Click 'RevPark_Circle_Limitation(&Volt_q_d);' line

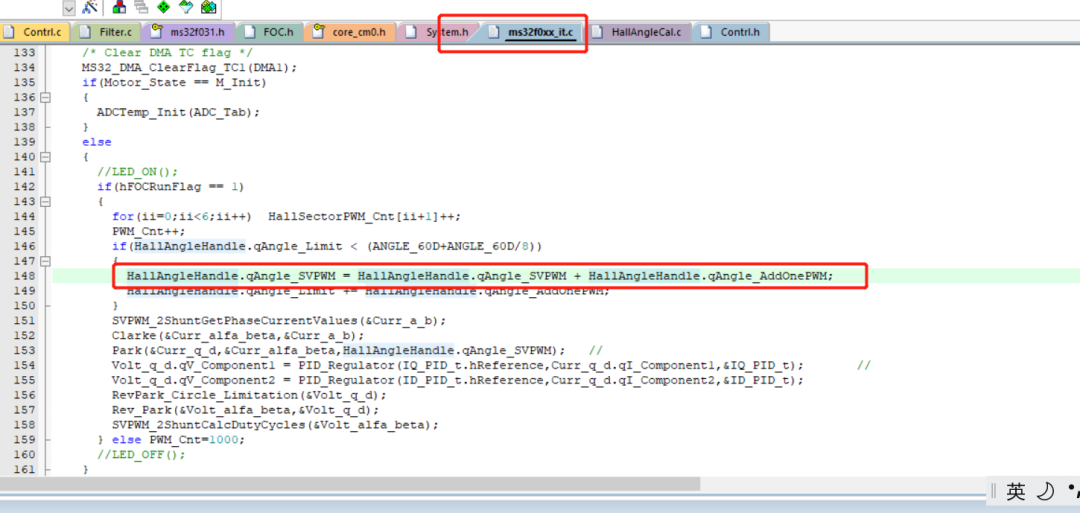point(249,395)
